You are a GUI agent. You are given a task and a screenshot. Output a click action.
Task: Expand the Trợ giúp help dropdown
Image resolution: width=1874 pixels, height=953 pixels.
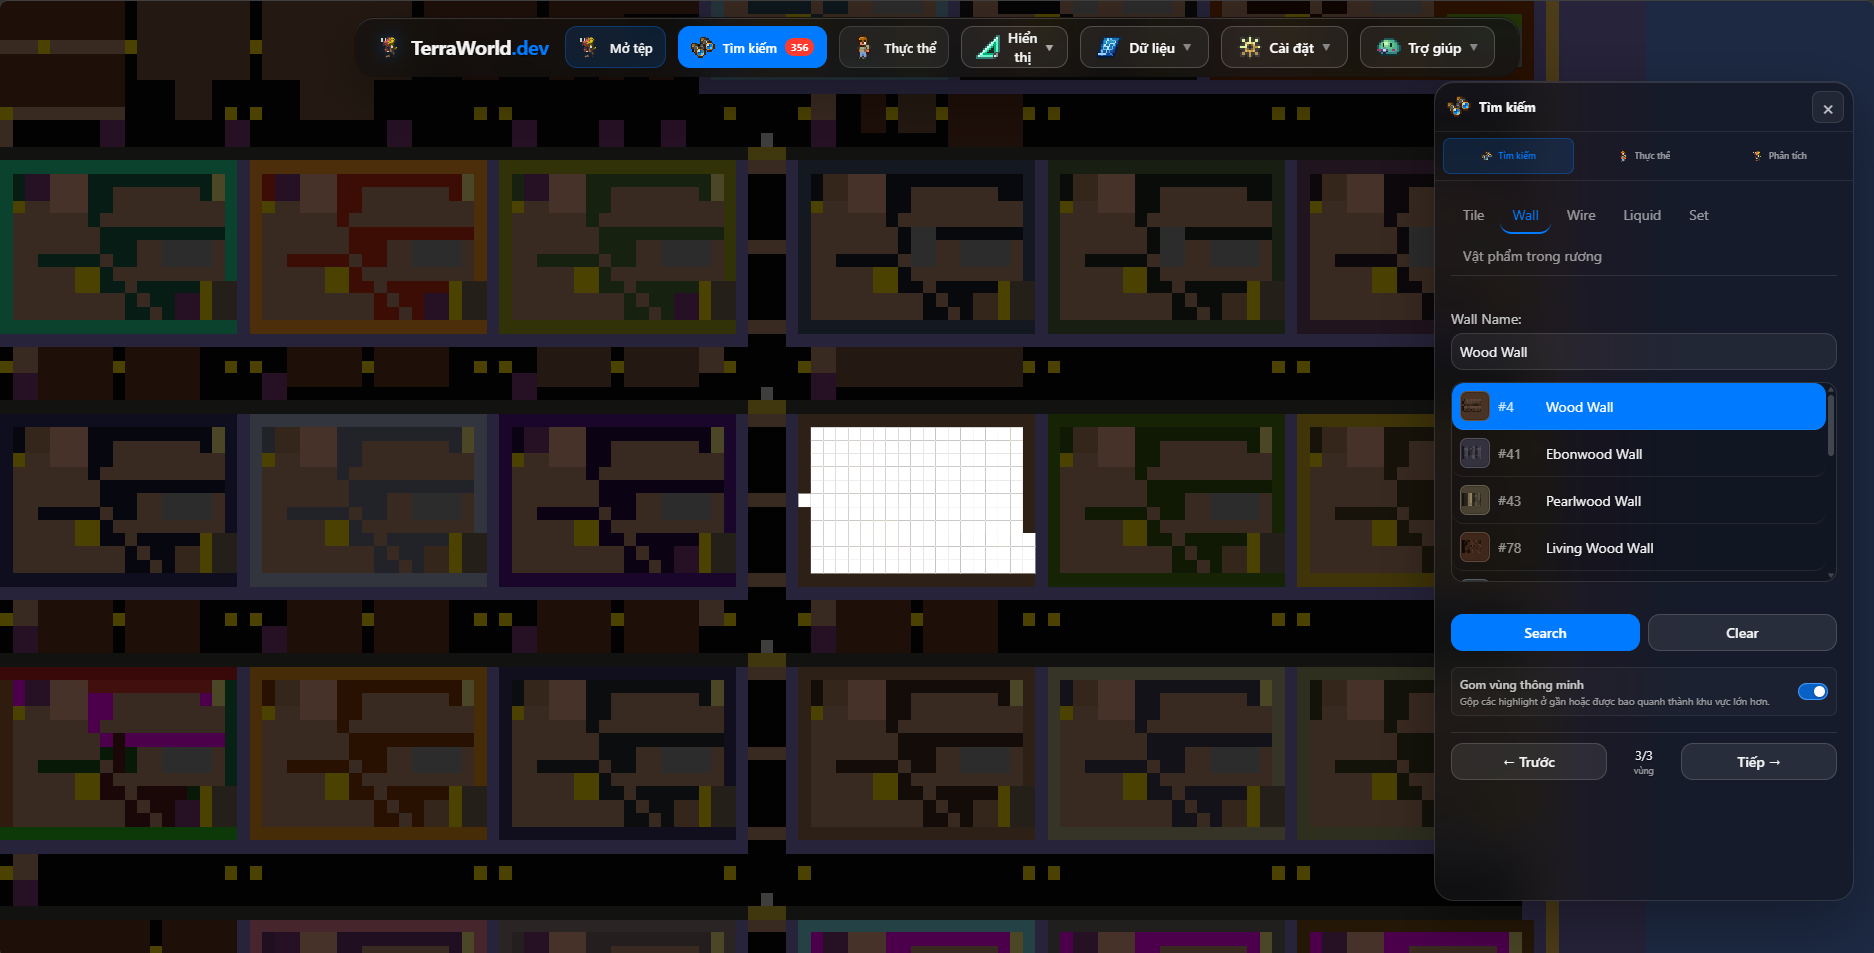click(x=1427, y=47)
